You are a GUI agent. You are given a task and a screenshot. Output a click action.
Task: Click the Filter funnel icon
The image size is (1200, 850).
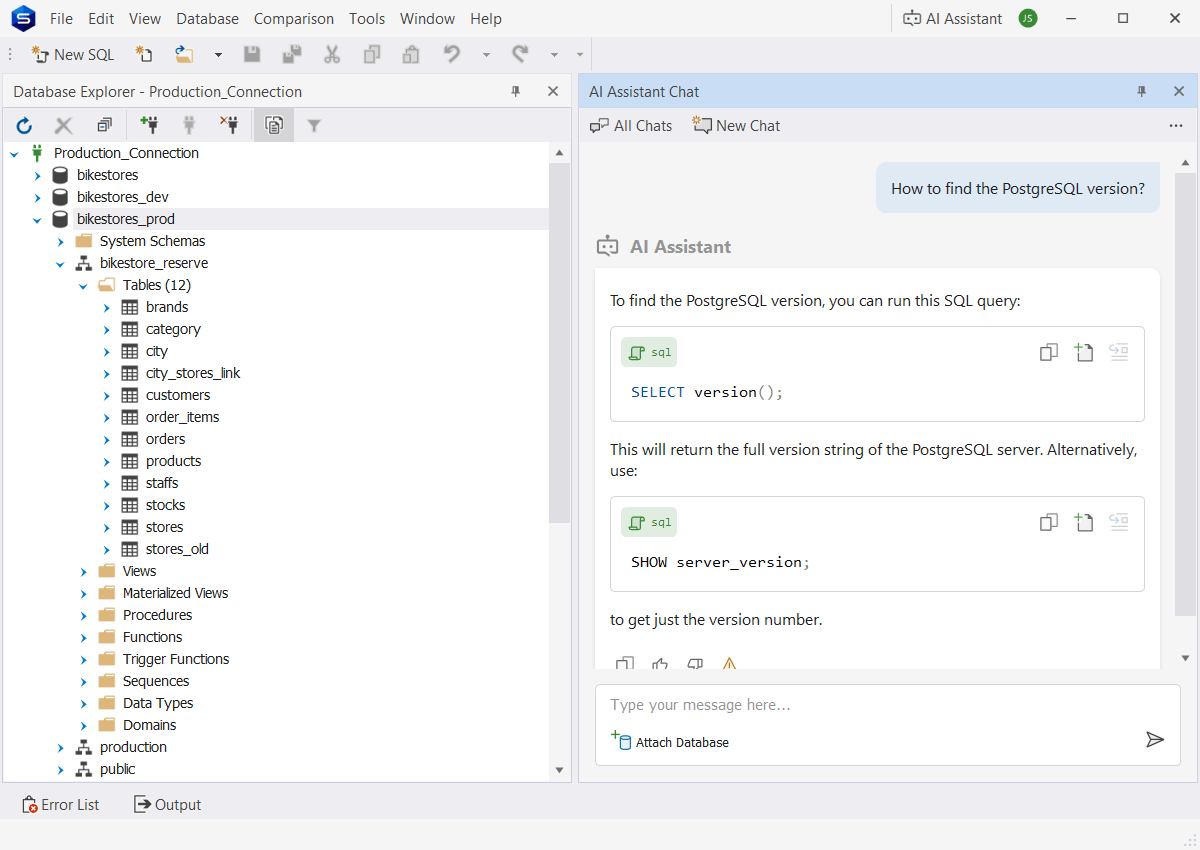[314, 125]
